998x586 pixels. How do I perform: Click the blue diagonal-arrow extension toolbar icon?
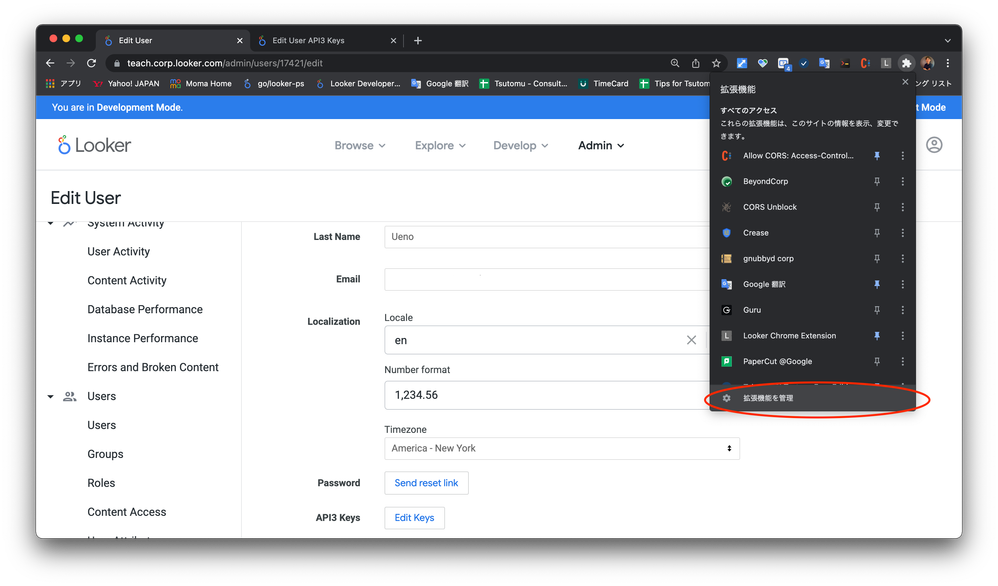[x=741, y=63]
